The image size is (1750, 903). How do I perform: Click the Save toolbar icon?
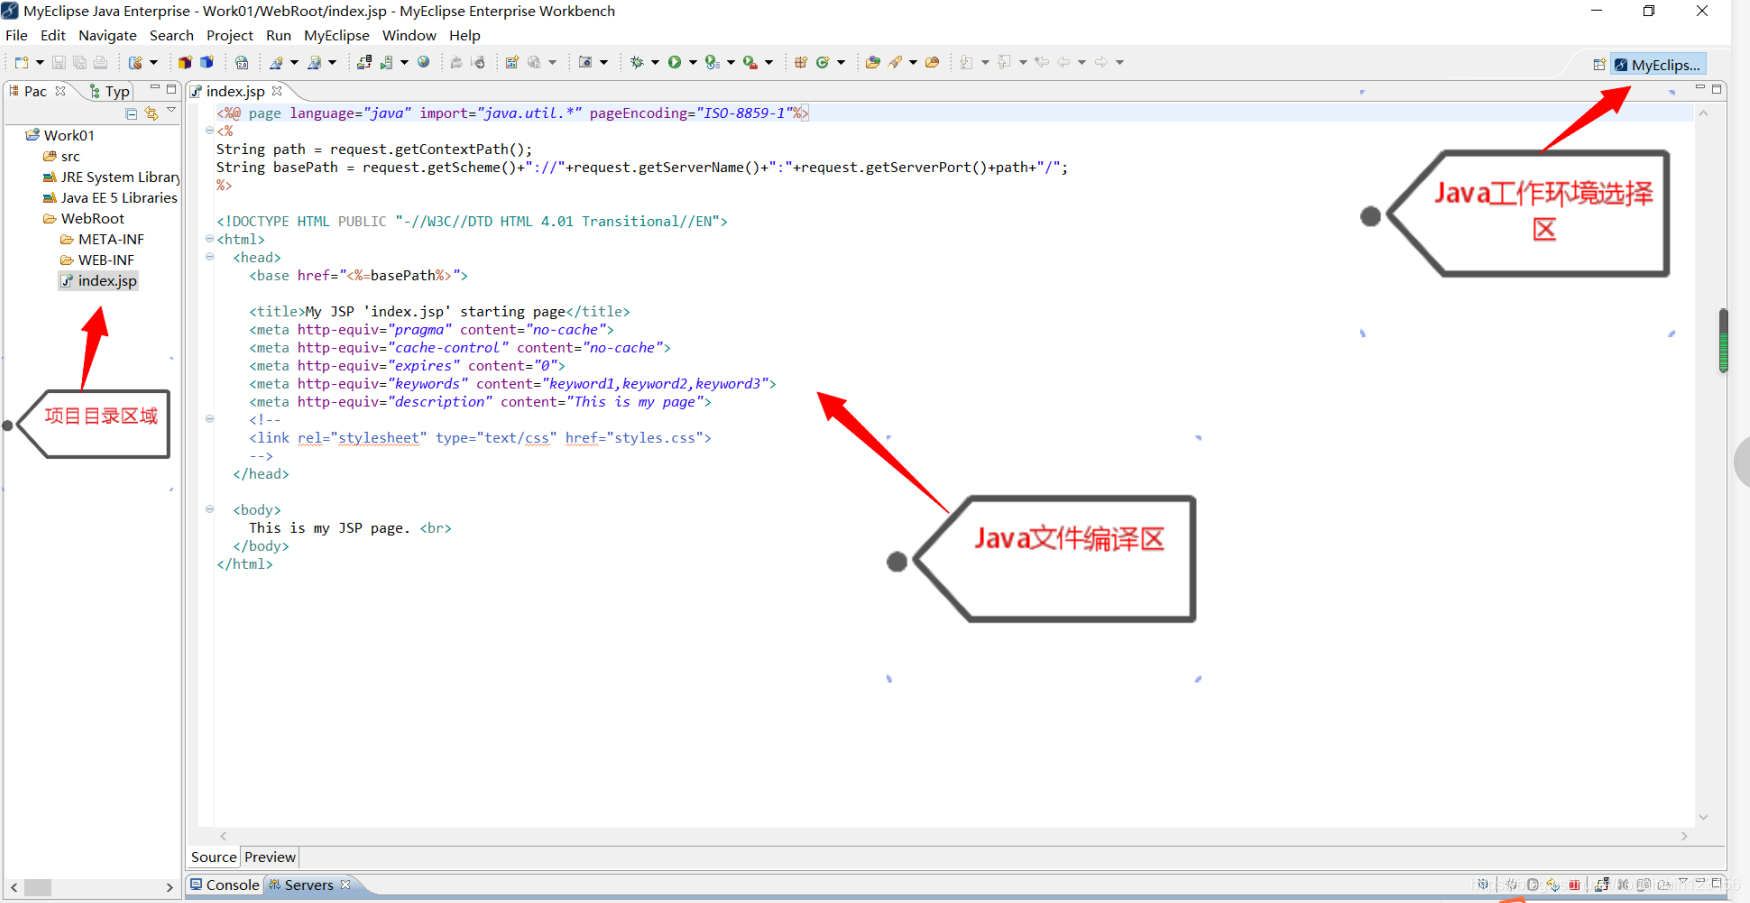pos(59,62)
